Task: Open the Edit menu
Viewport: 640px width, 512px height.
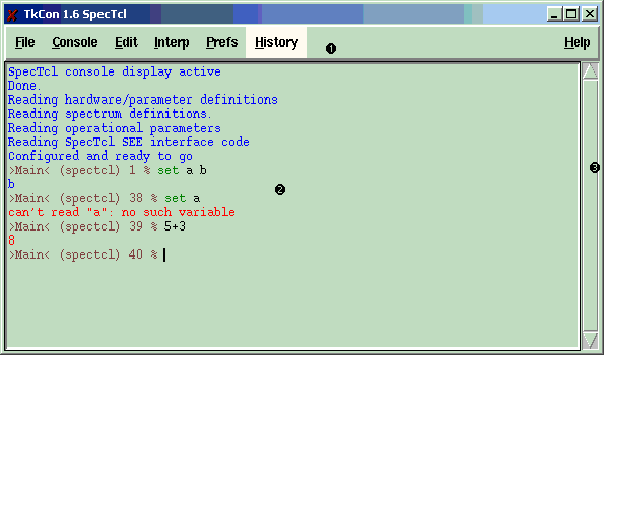Action: coord(126,42)
